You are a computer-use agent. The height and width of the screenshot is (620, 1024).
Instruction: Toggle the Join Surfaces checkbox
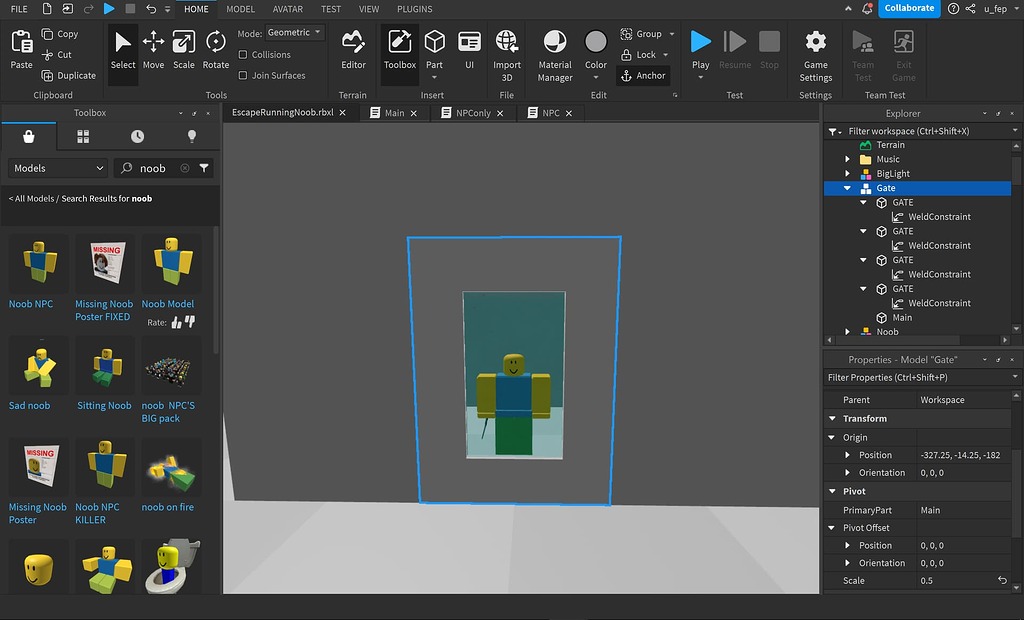[243, 75]
